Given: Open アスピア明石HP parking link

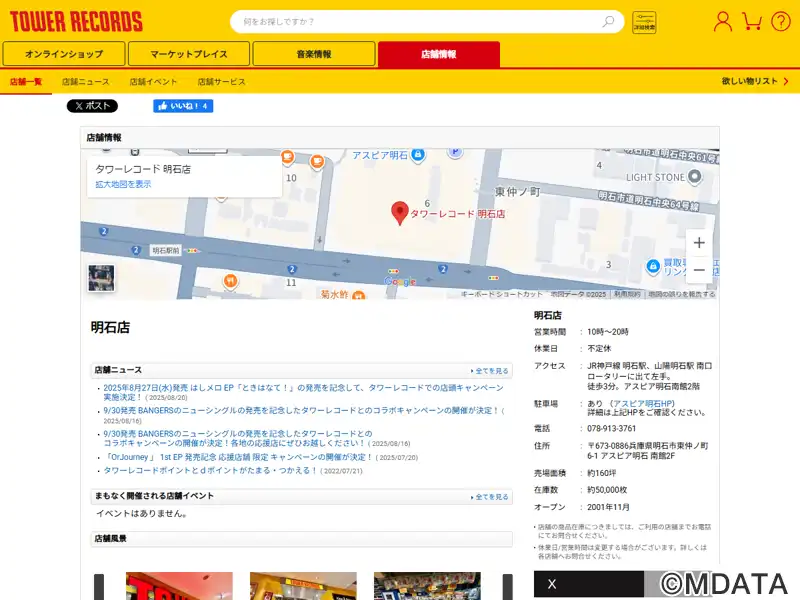Looking at the screenshot, I should point(643,404).
